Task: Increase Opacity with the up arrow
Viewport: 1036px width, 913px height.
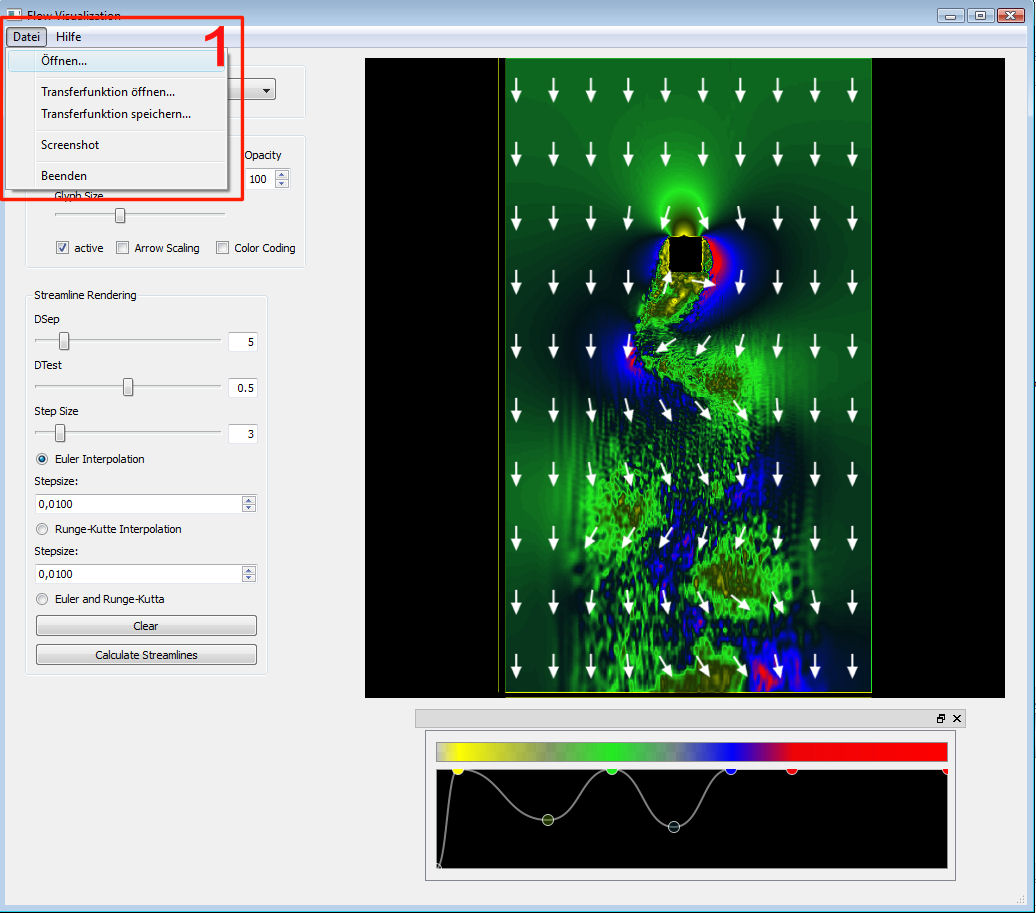Action: click(281, 174)
